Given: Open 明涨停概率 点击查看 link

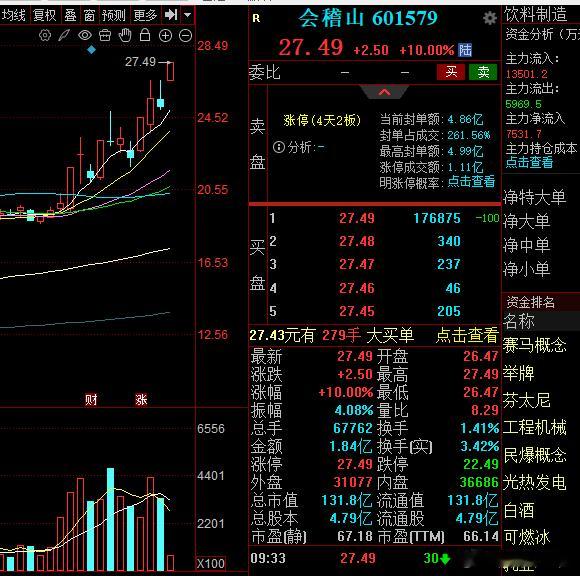Looking at the screenshot, I should [x=471, y=182].
